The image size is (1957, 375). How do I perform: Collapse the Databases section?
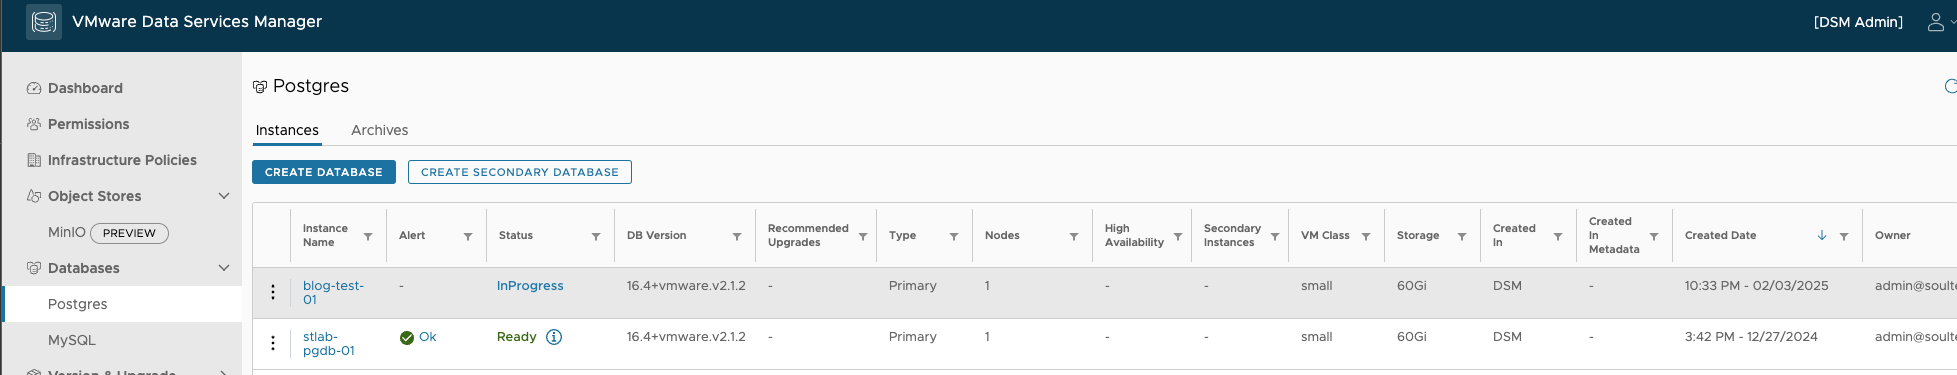coord(224,268)
